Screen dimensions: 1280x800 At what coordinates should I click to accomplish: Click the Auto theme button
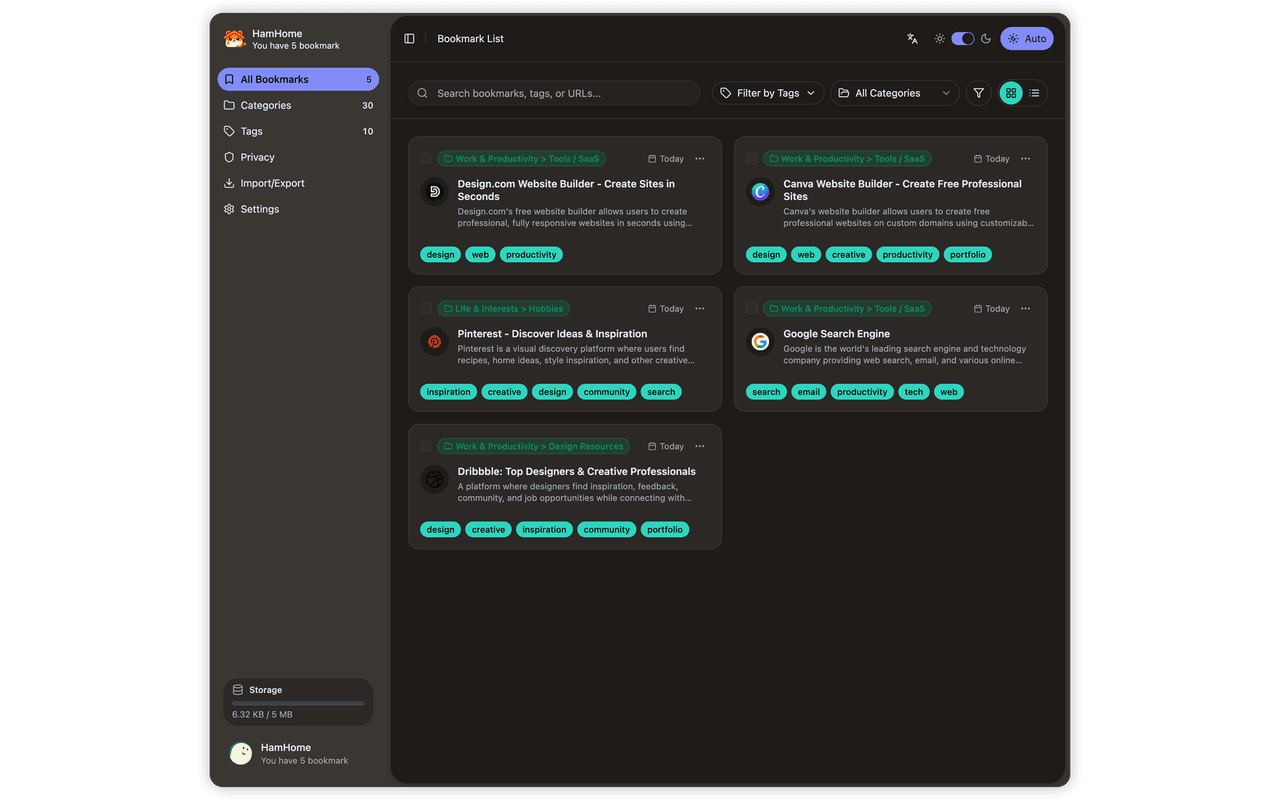tap(1027, 39)
